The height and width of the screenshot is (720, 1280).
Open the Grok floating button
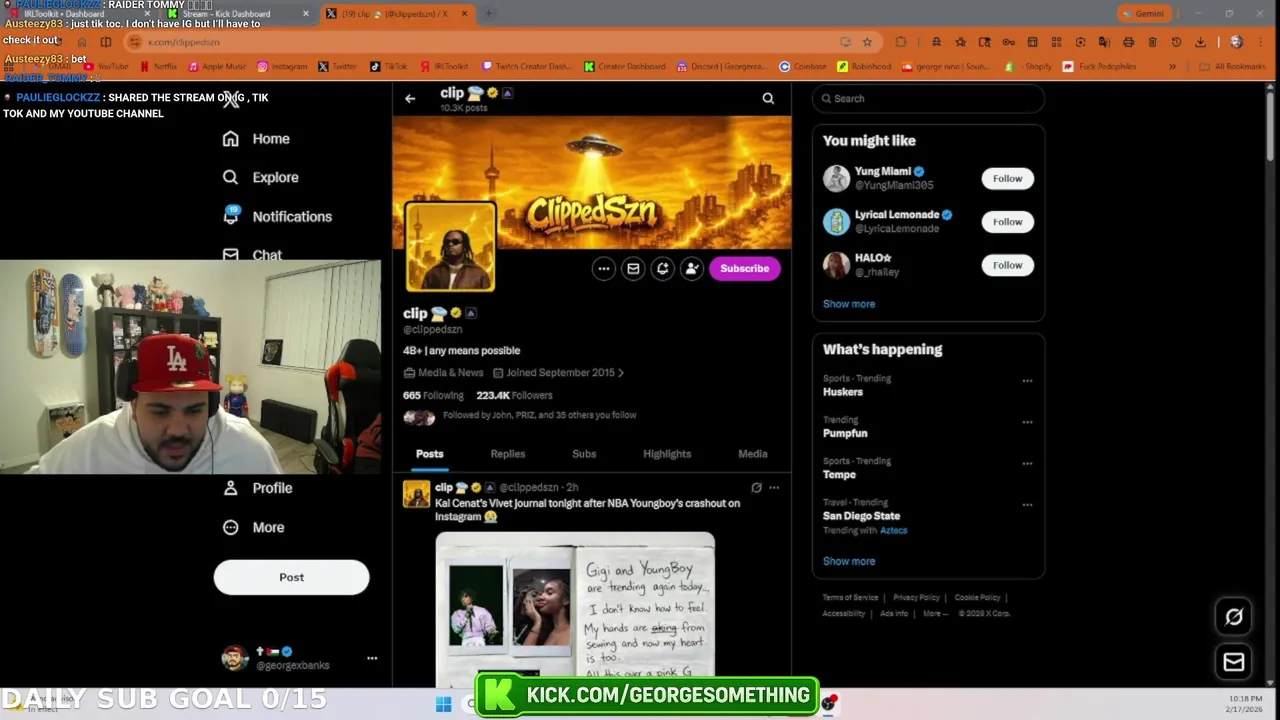[x=1234, y=617]
